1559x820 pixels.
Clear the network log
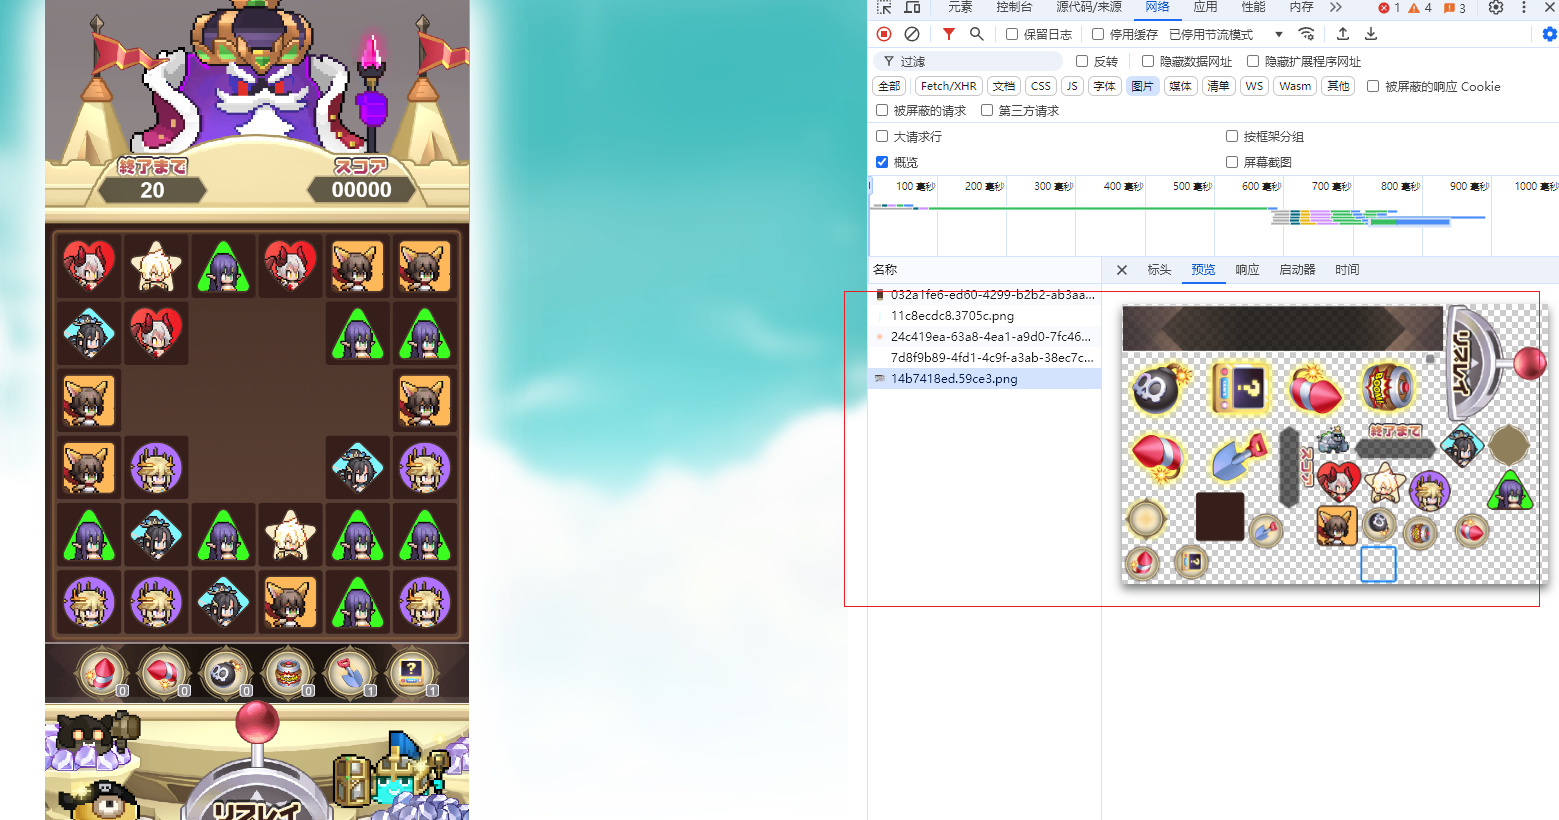[x=912, y=34]
